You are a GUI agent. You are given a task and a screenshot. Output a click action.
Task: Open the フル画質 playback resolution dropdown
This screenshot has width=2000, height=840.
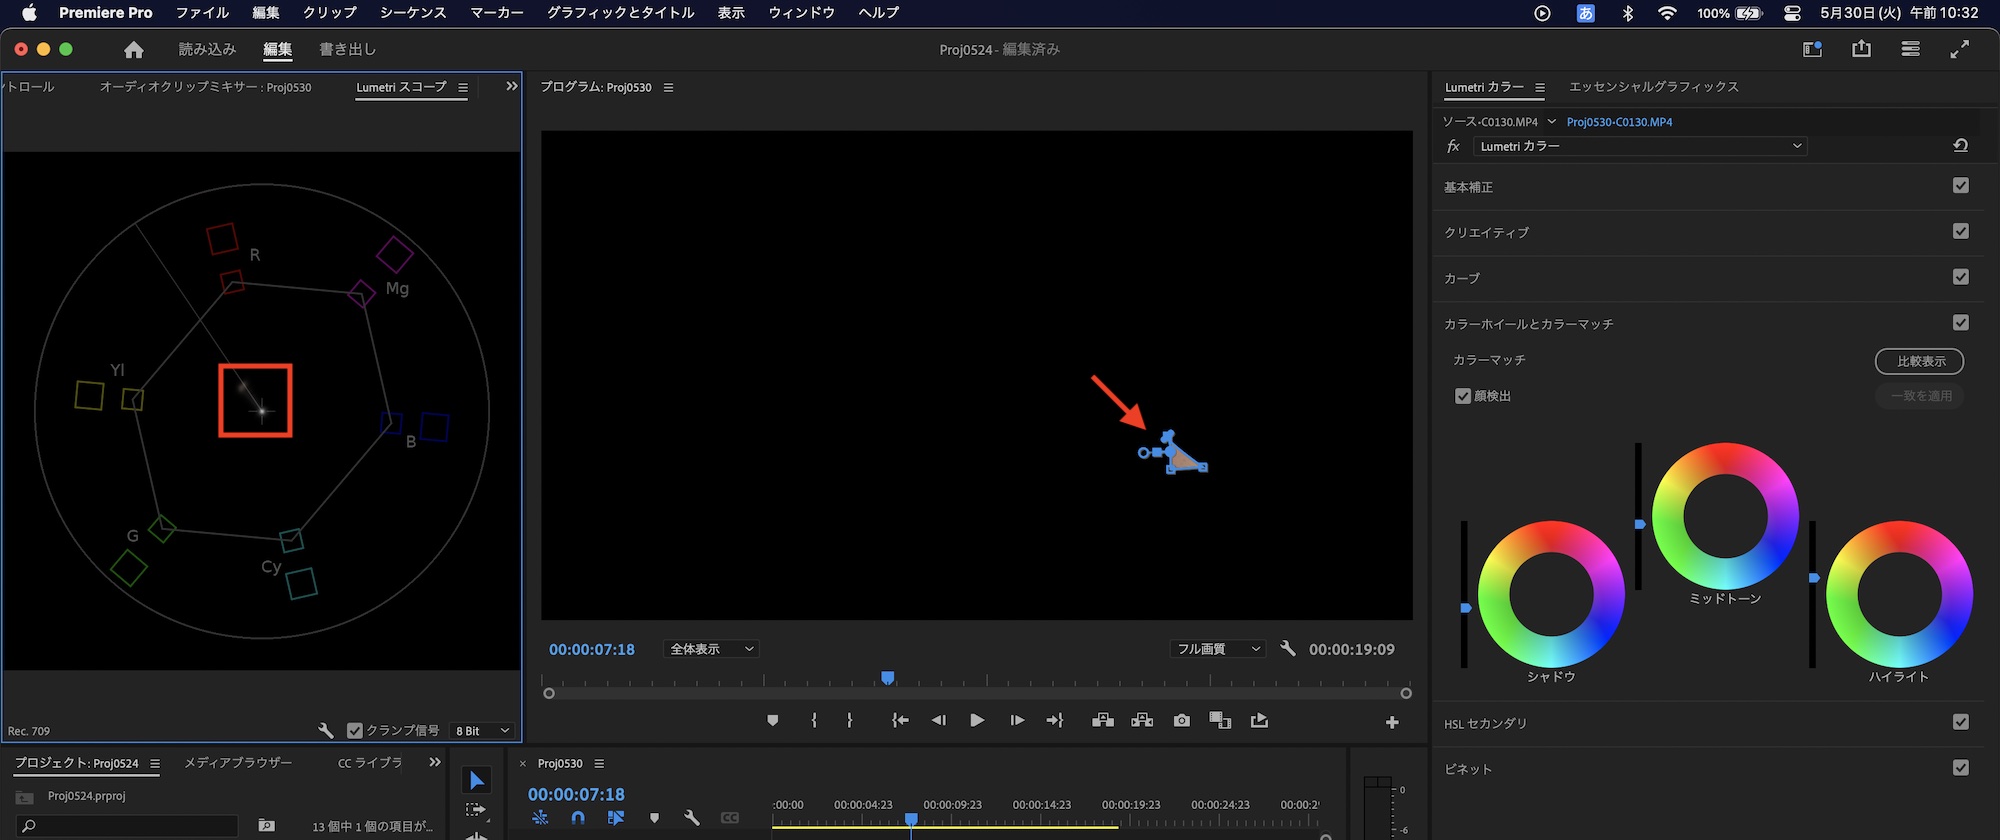(1217, 649)
